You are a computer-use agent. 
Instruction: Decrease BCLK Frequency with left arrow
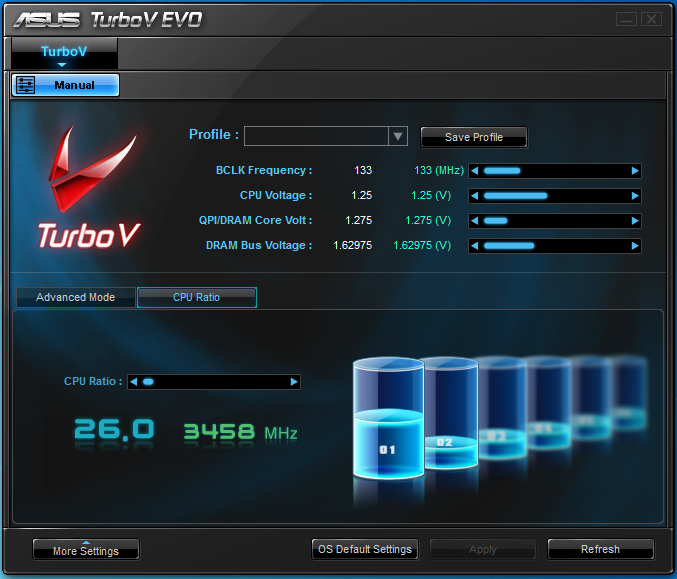[x=475, y=171]
